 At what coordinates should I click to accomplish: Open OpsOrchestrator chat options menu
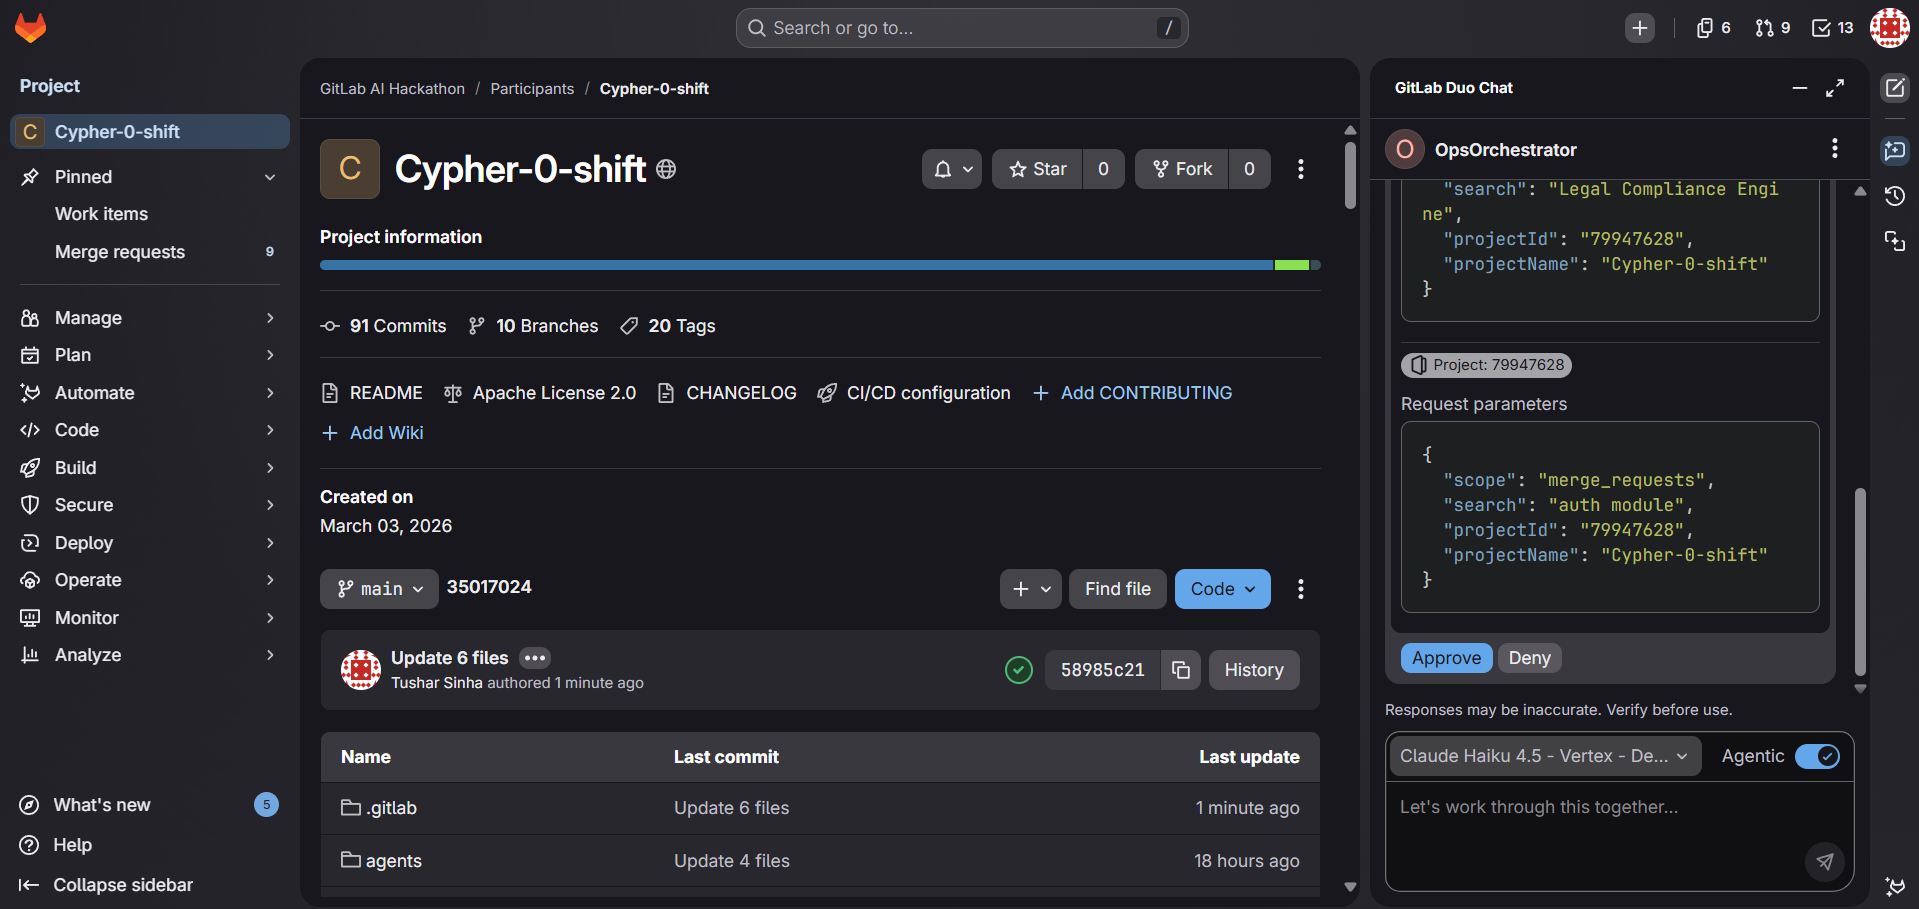click(x=1835, y=149)
